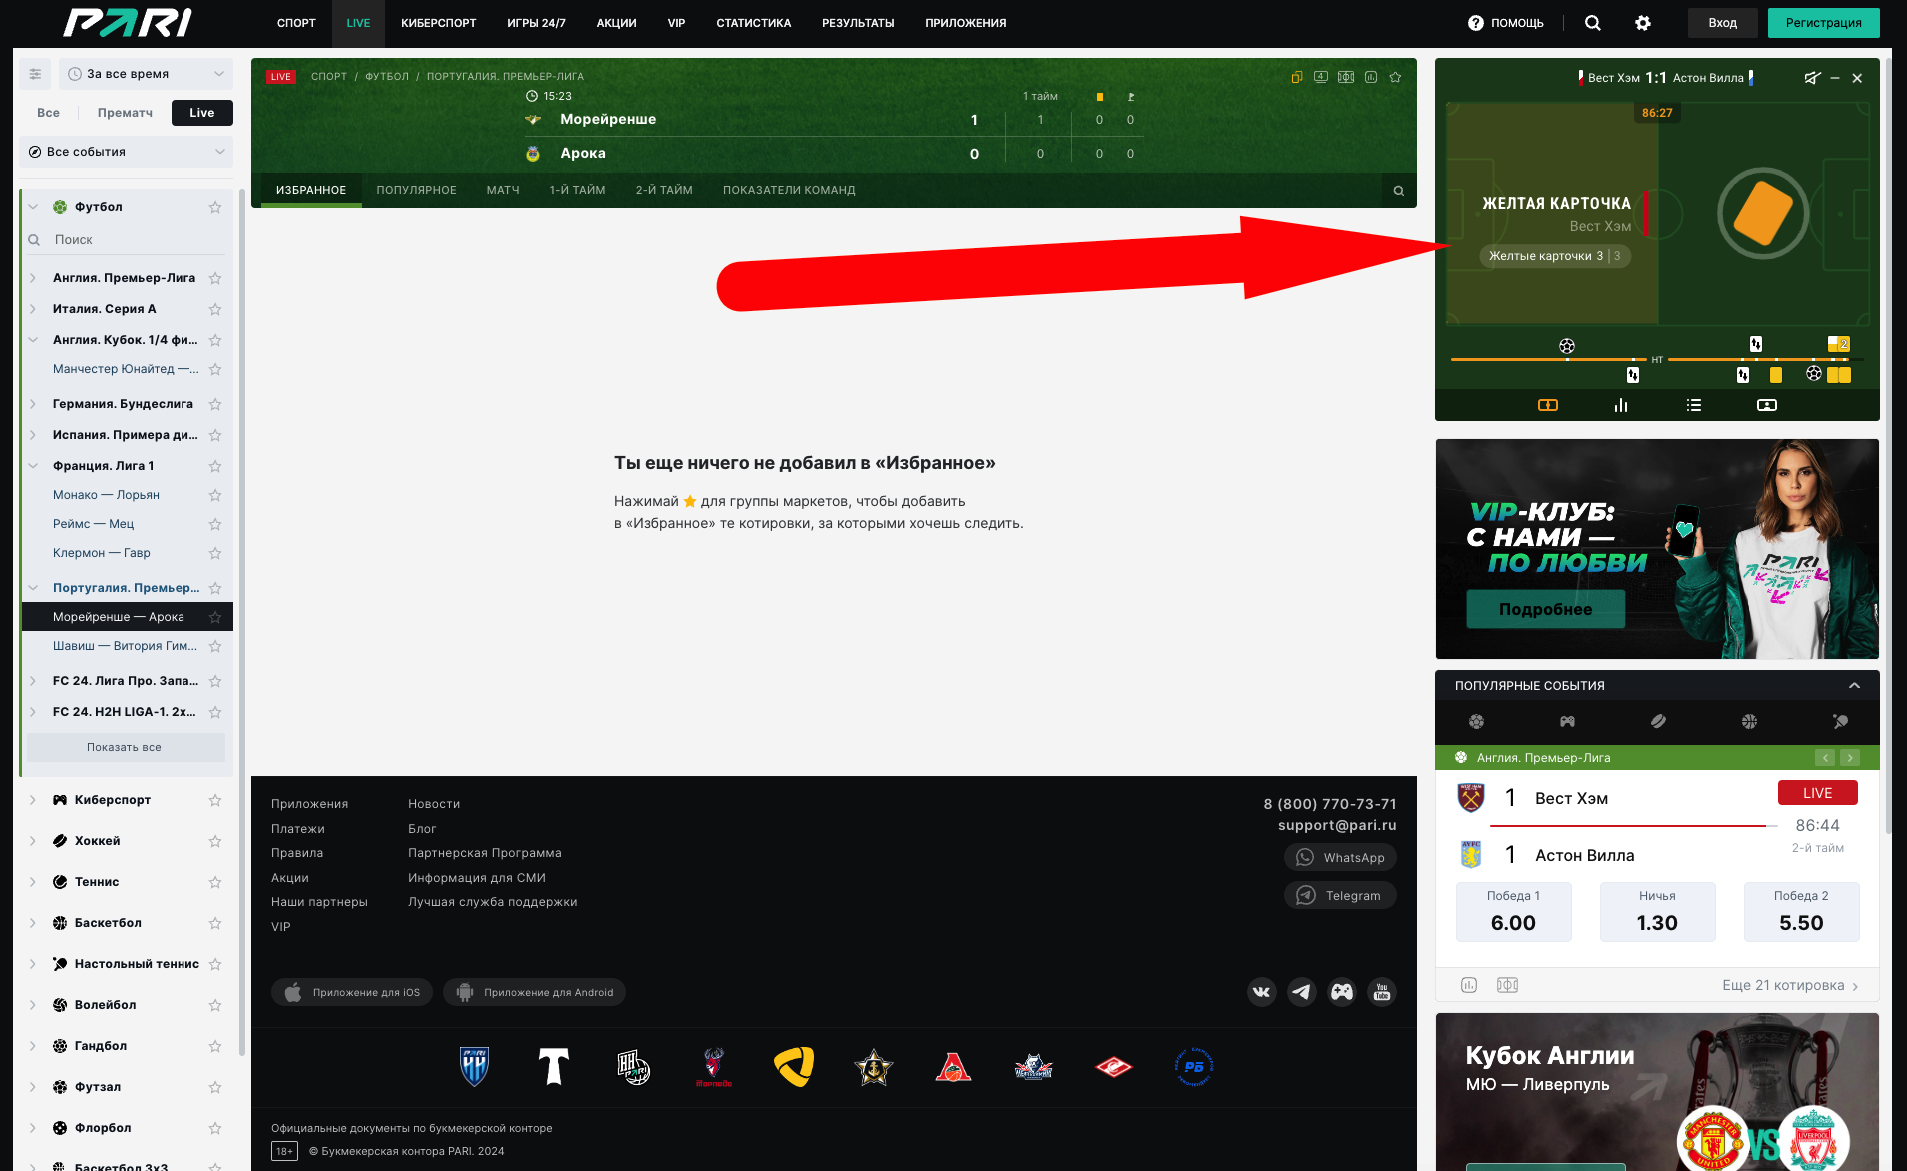Open the YouTube social icon in footer

click(x=1382, y=992)
